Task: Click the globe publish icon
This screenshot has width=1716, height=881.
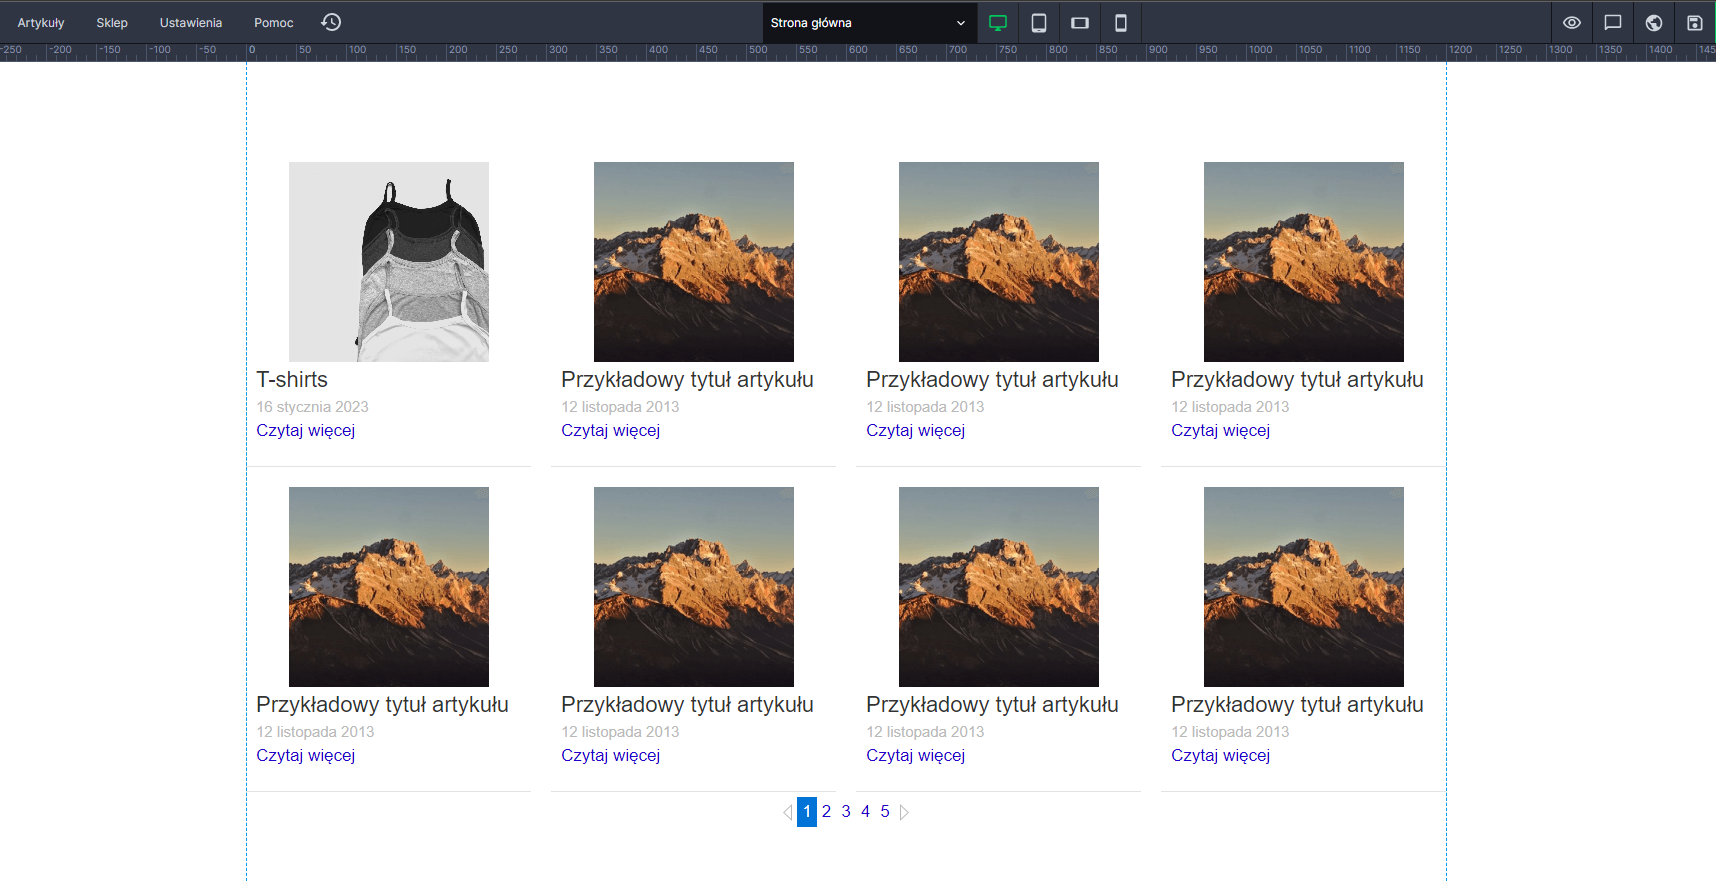Action: (x=1654, y=23)
